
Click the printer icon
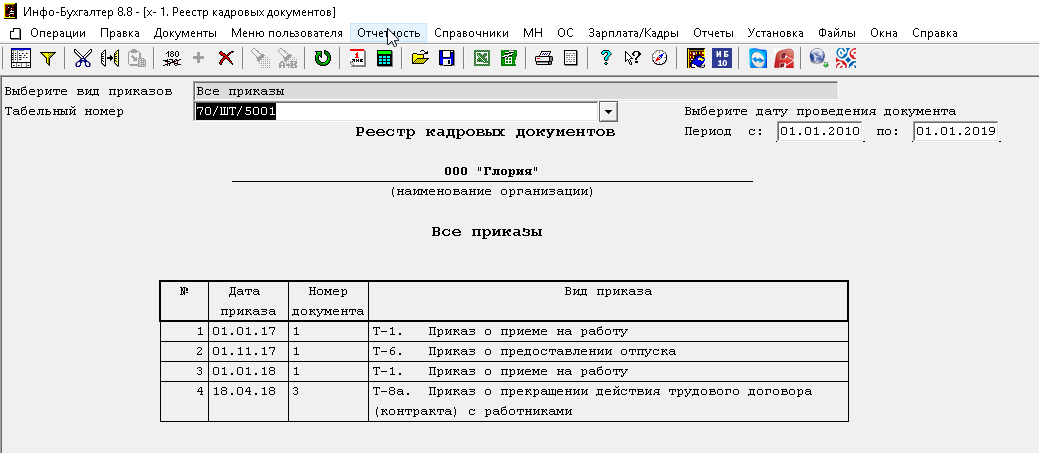click(x=544, y=58)
